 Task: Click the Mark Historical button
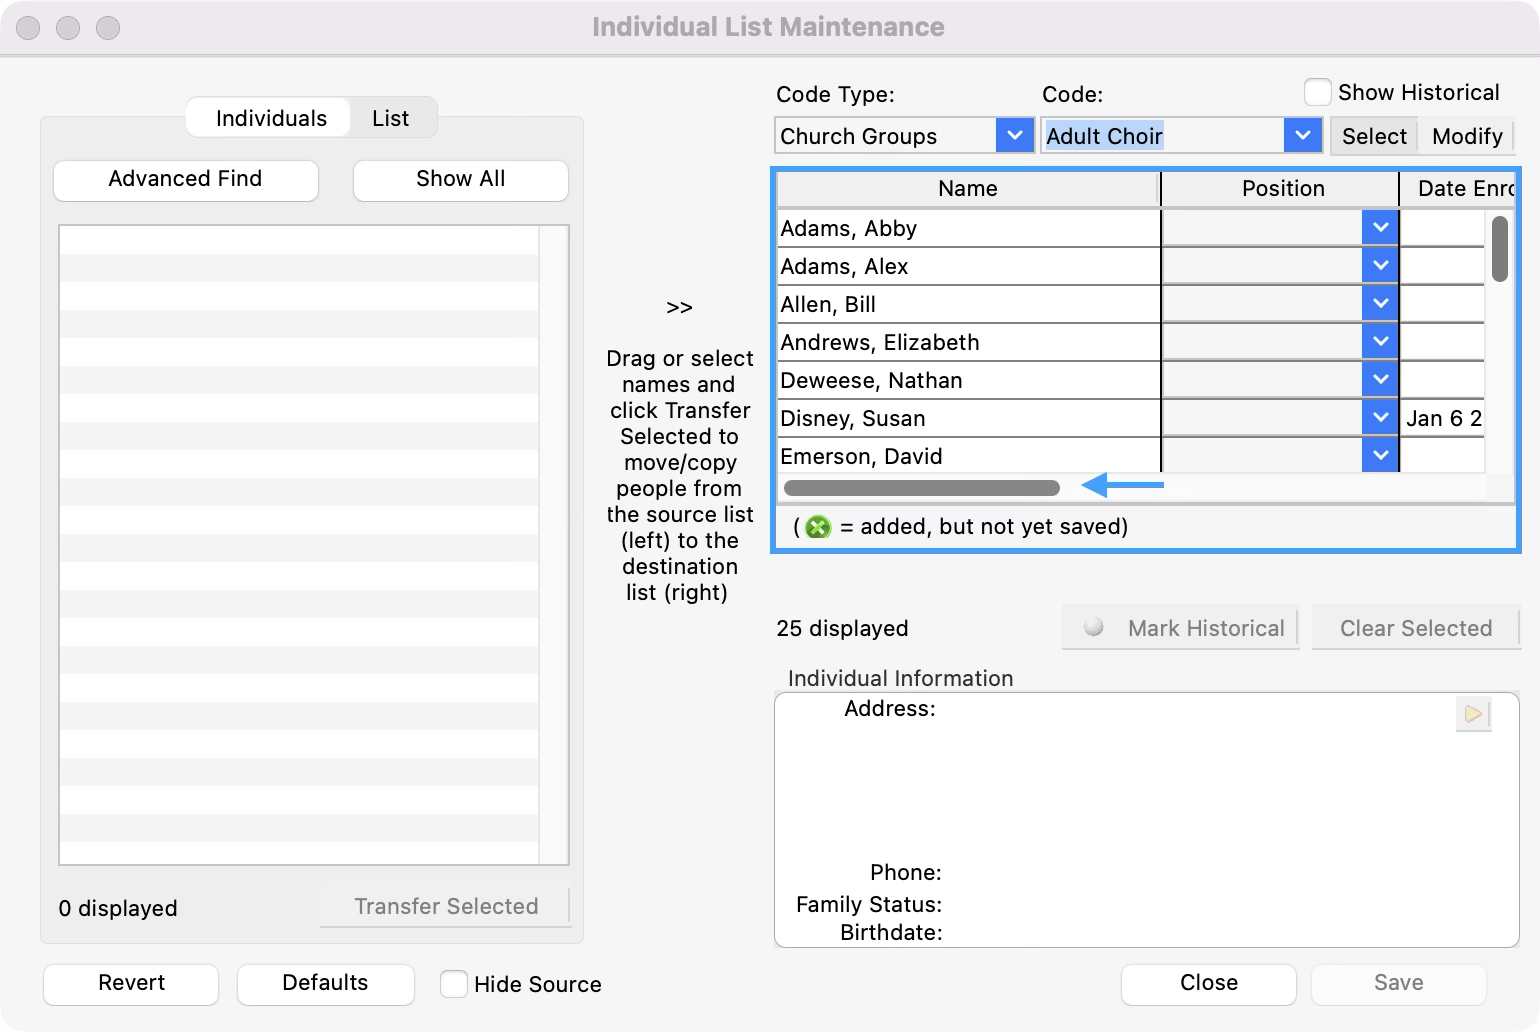click(1181, 628)
